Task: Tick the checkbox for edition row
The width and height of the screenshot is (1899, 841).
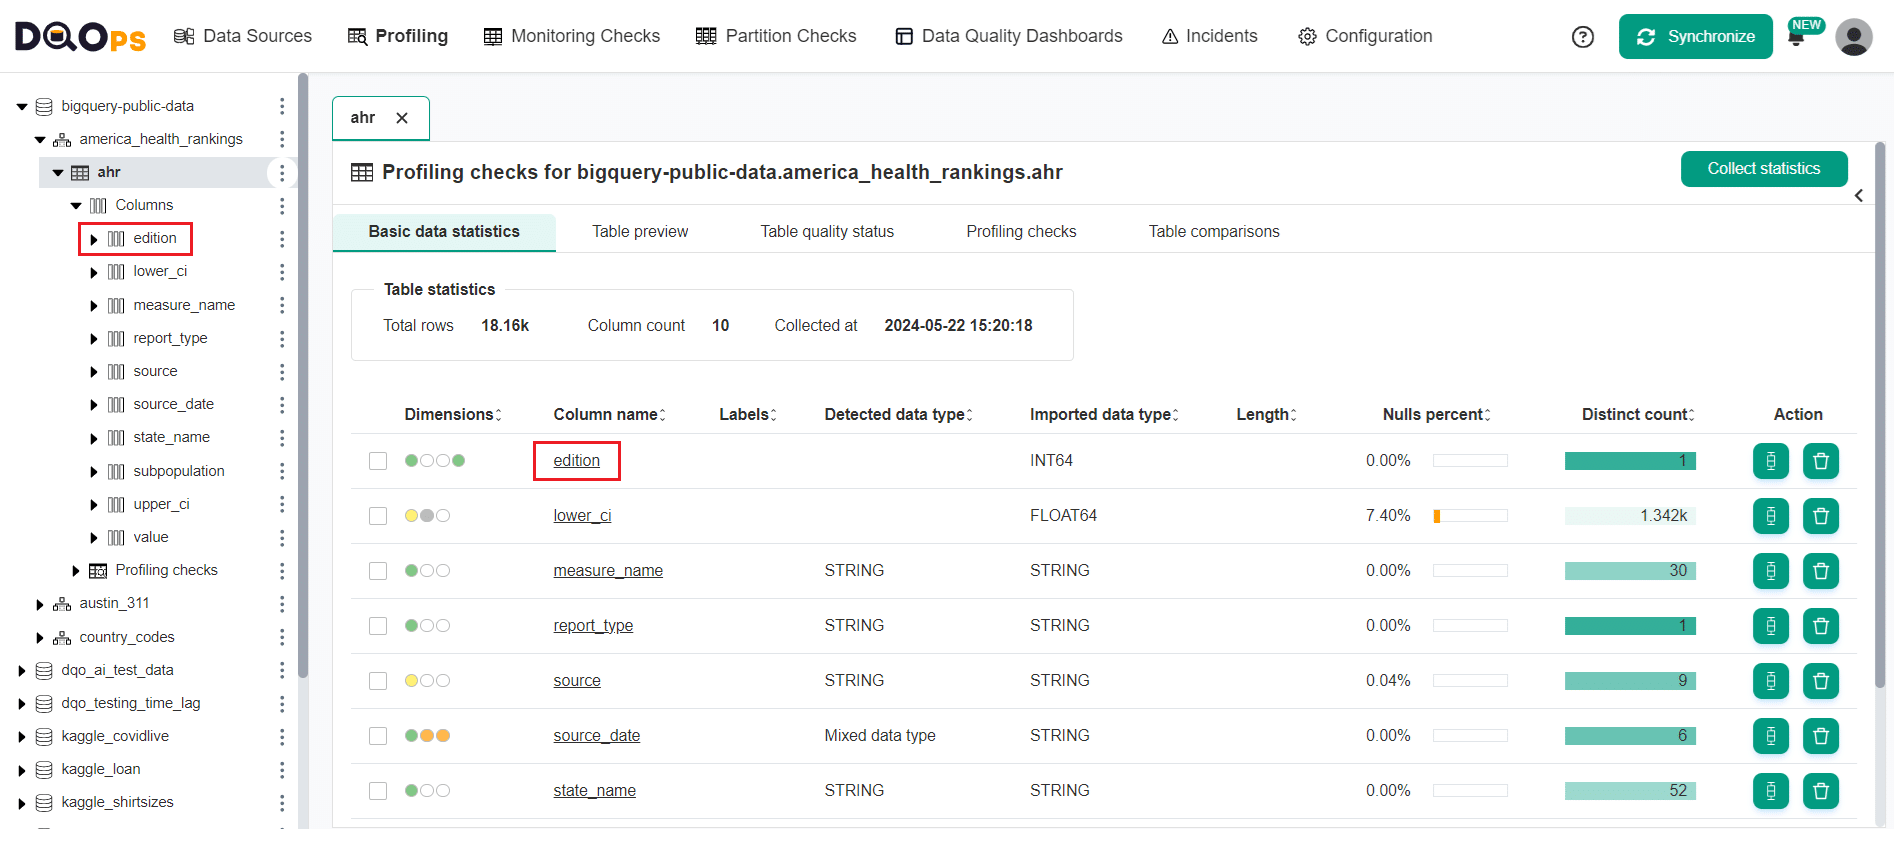Action: pyautogui.click(x=378, y=461)
